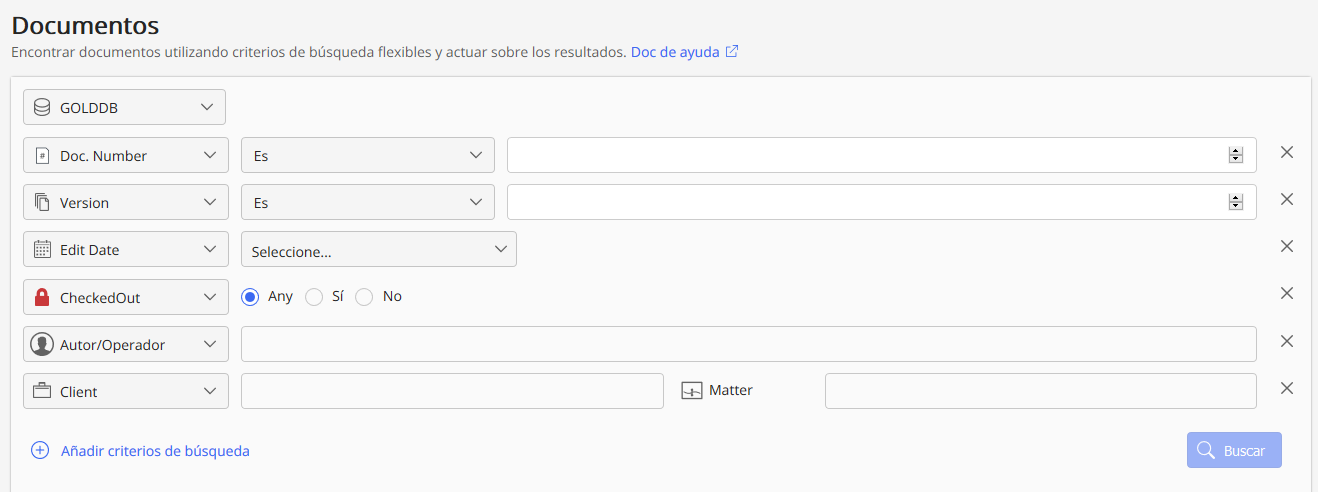Click the Doc. Number value spinner
The image size is (1318, 492).
(1236, 155)
